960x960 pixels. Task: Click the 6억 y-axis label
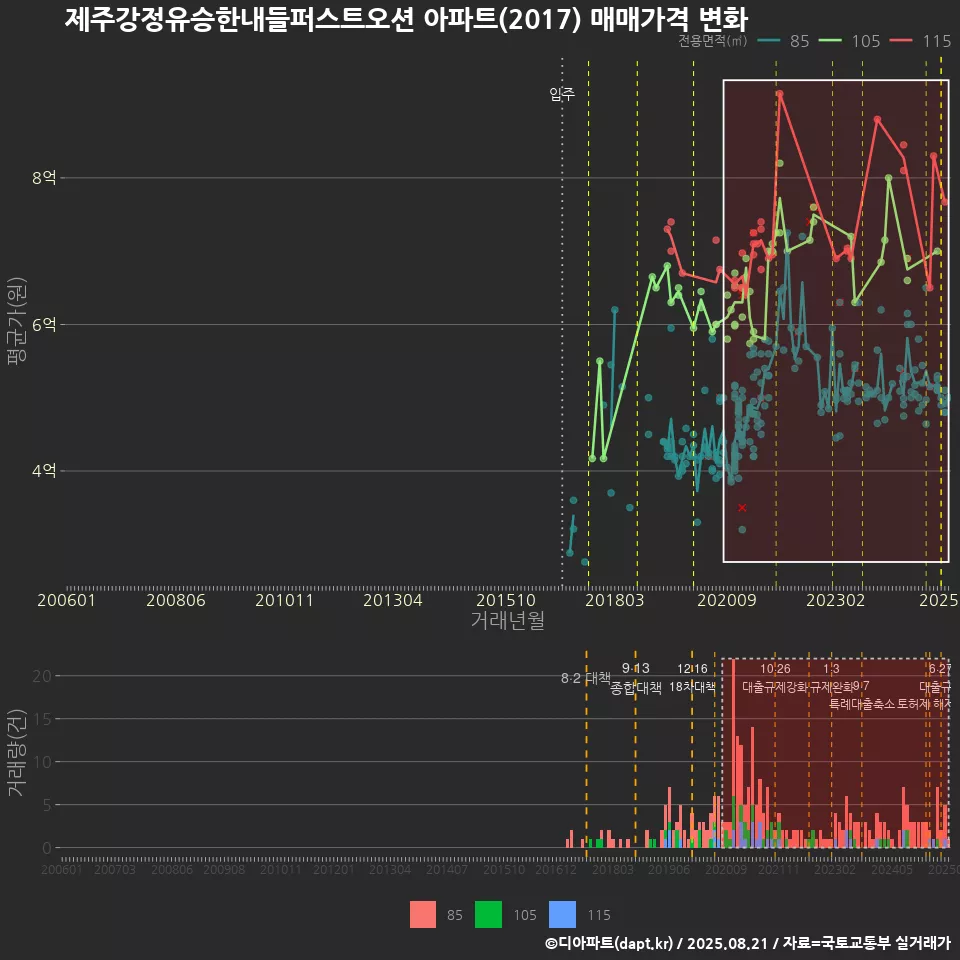[x=44, y=324]
